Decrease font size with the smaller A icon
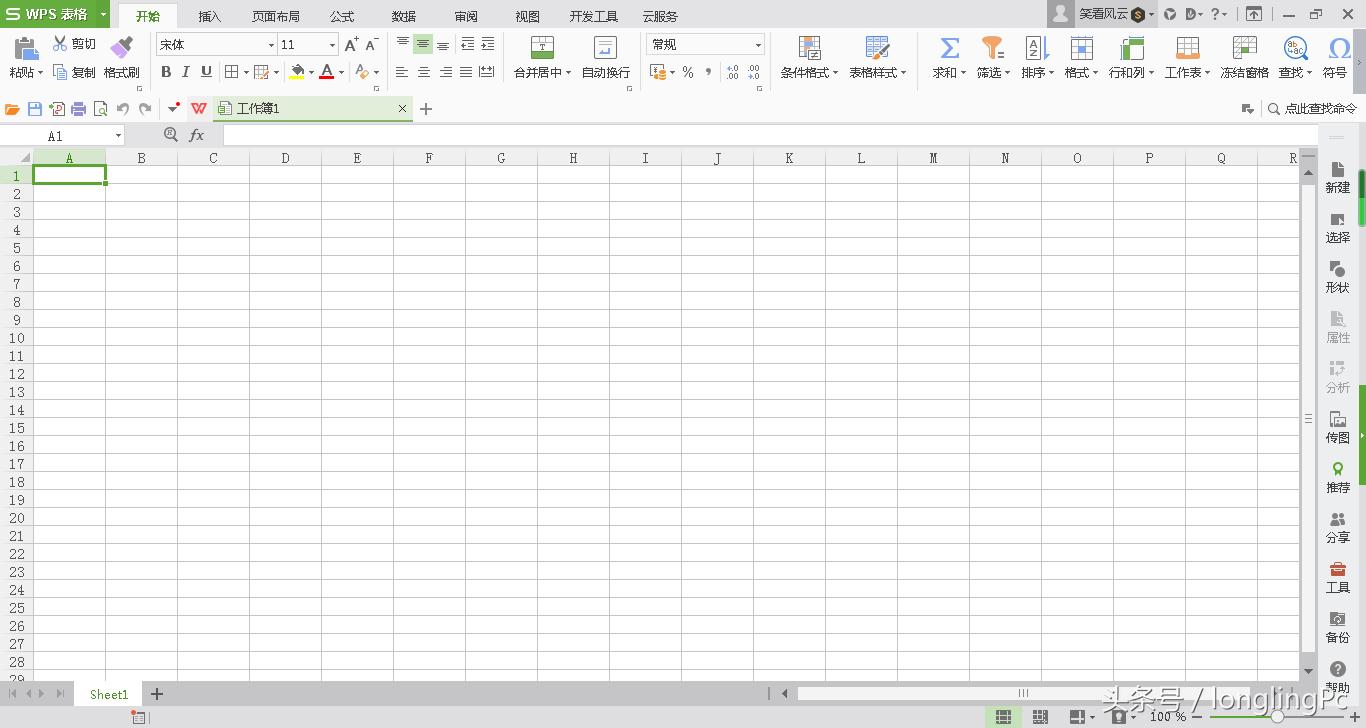 tap(371, 44)
